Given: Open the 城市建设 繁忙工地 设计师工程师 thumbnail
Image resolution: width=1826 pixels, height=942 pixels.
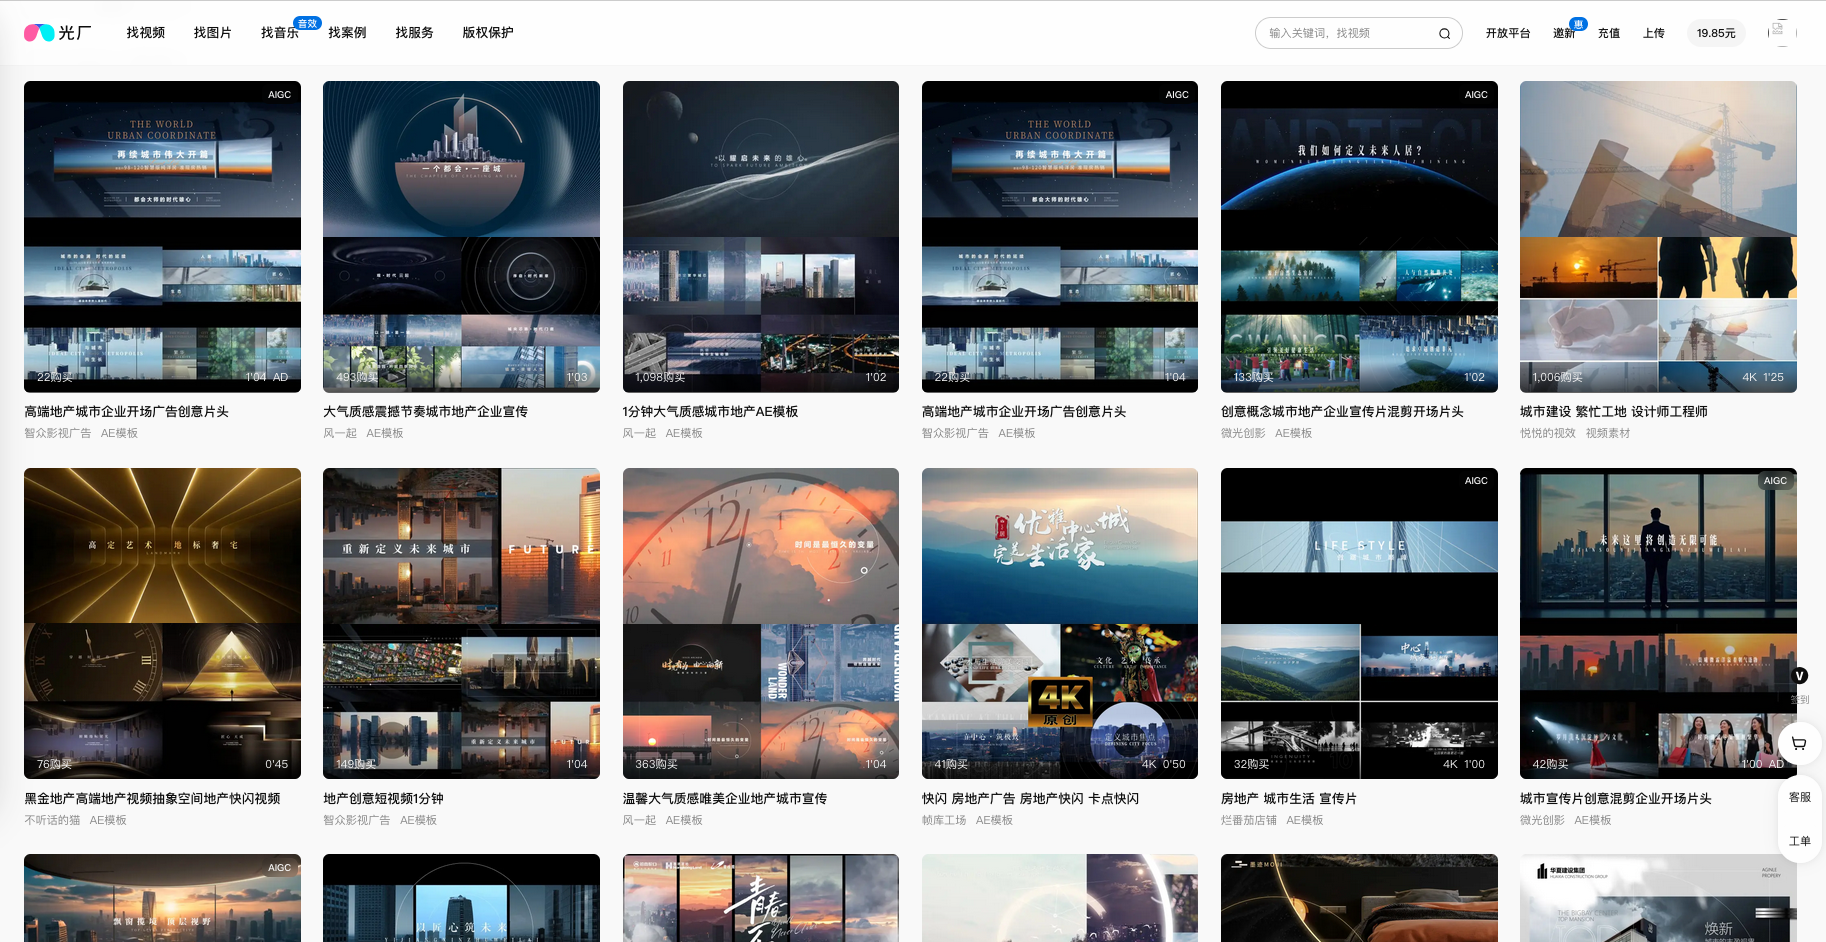Looking at the screenshot, I should click(1658, 236).
